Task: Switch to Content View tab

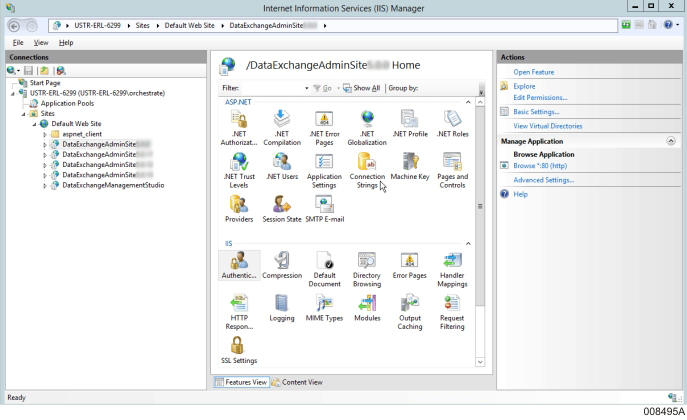Action: click(297, 382)
